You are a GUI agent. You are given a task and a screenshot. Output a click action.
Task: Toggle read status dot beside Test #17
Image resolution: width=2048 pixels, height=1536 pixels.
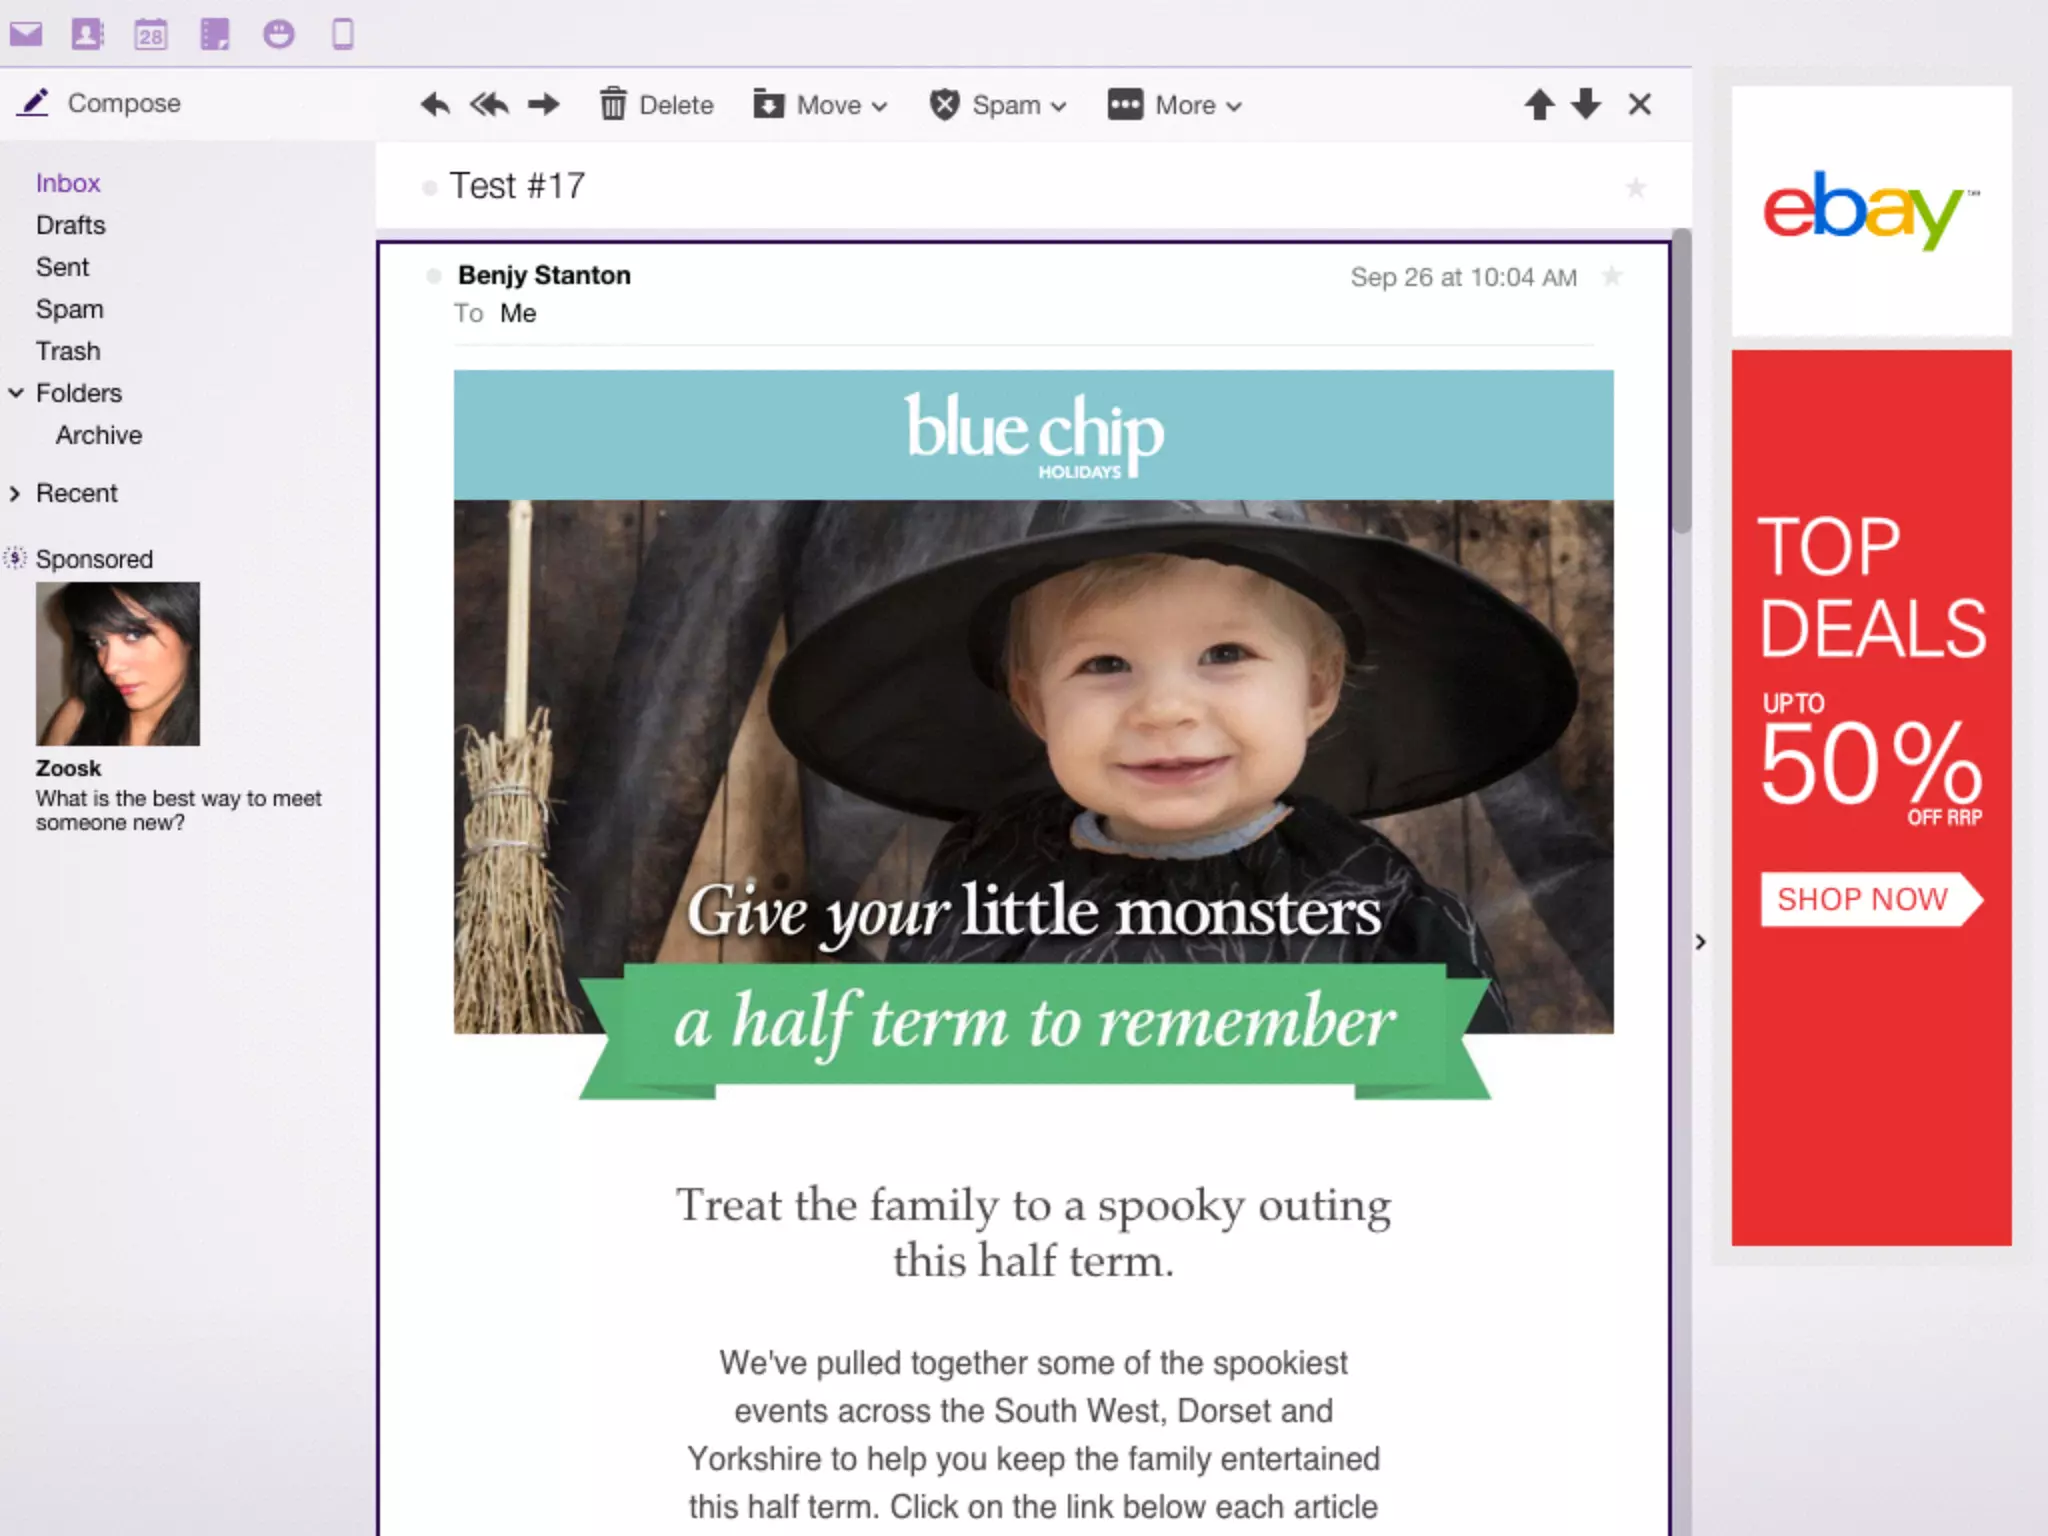point(430,187)
